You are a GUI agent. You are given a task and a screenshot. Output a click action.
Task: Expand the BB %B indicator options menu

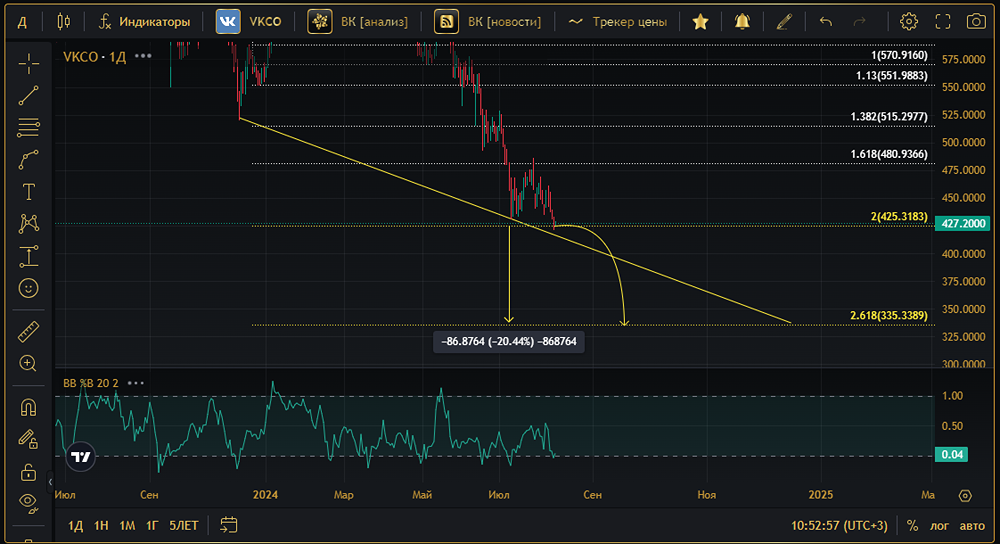tap(136, 383)
